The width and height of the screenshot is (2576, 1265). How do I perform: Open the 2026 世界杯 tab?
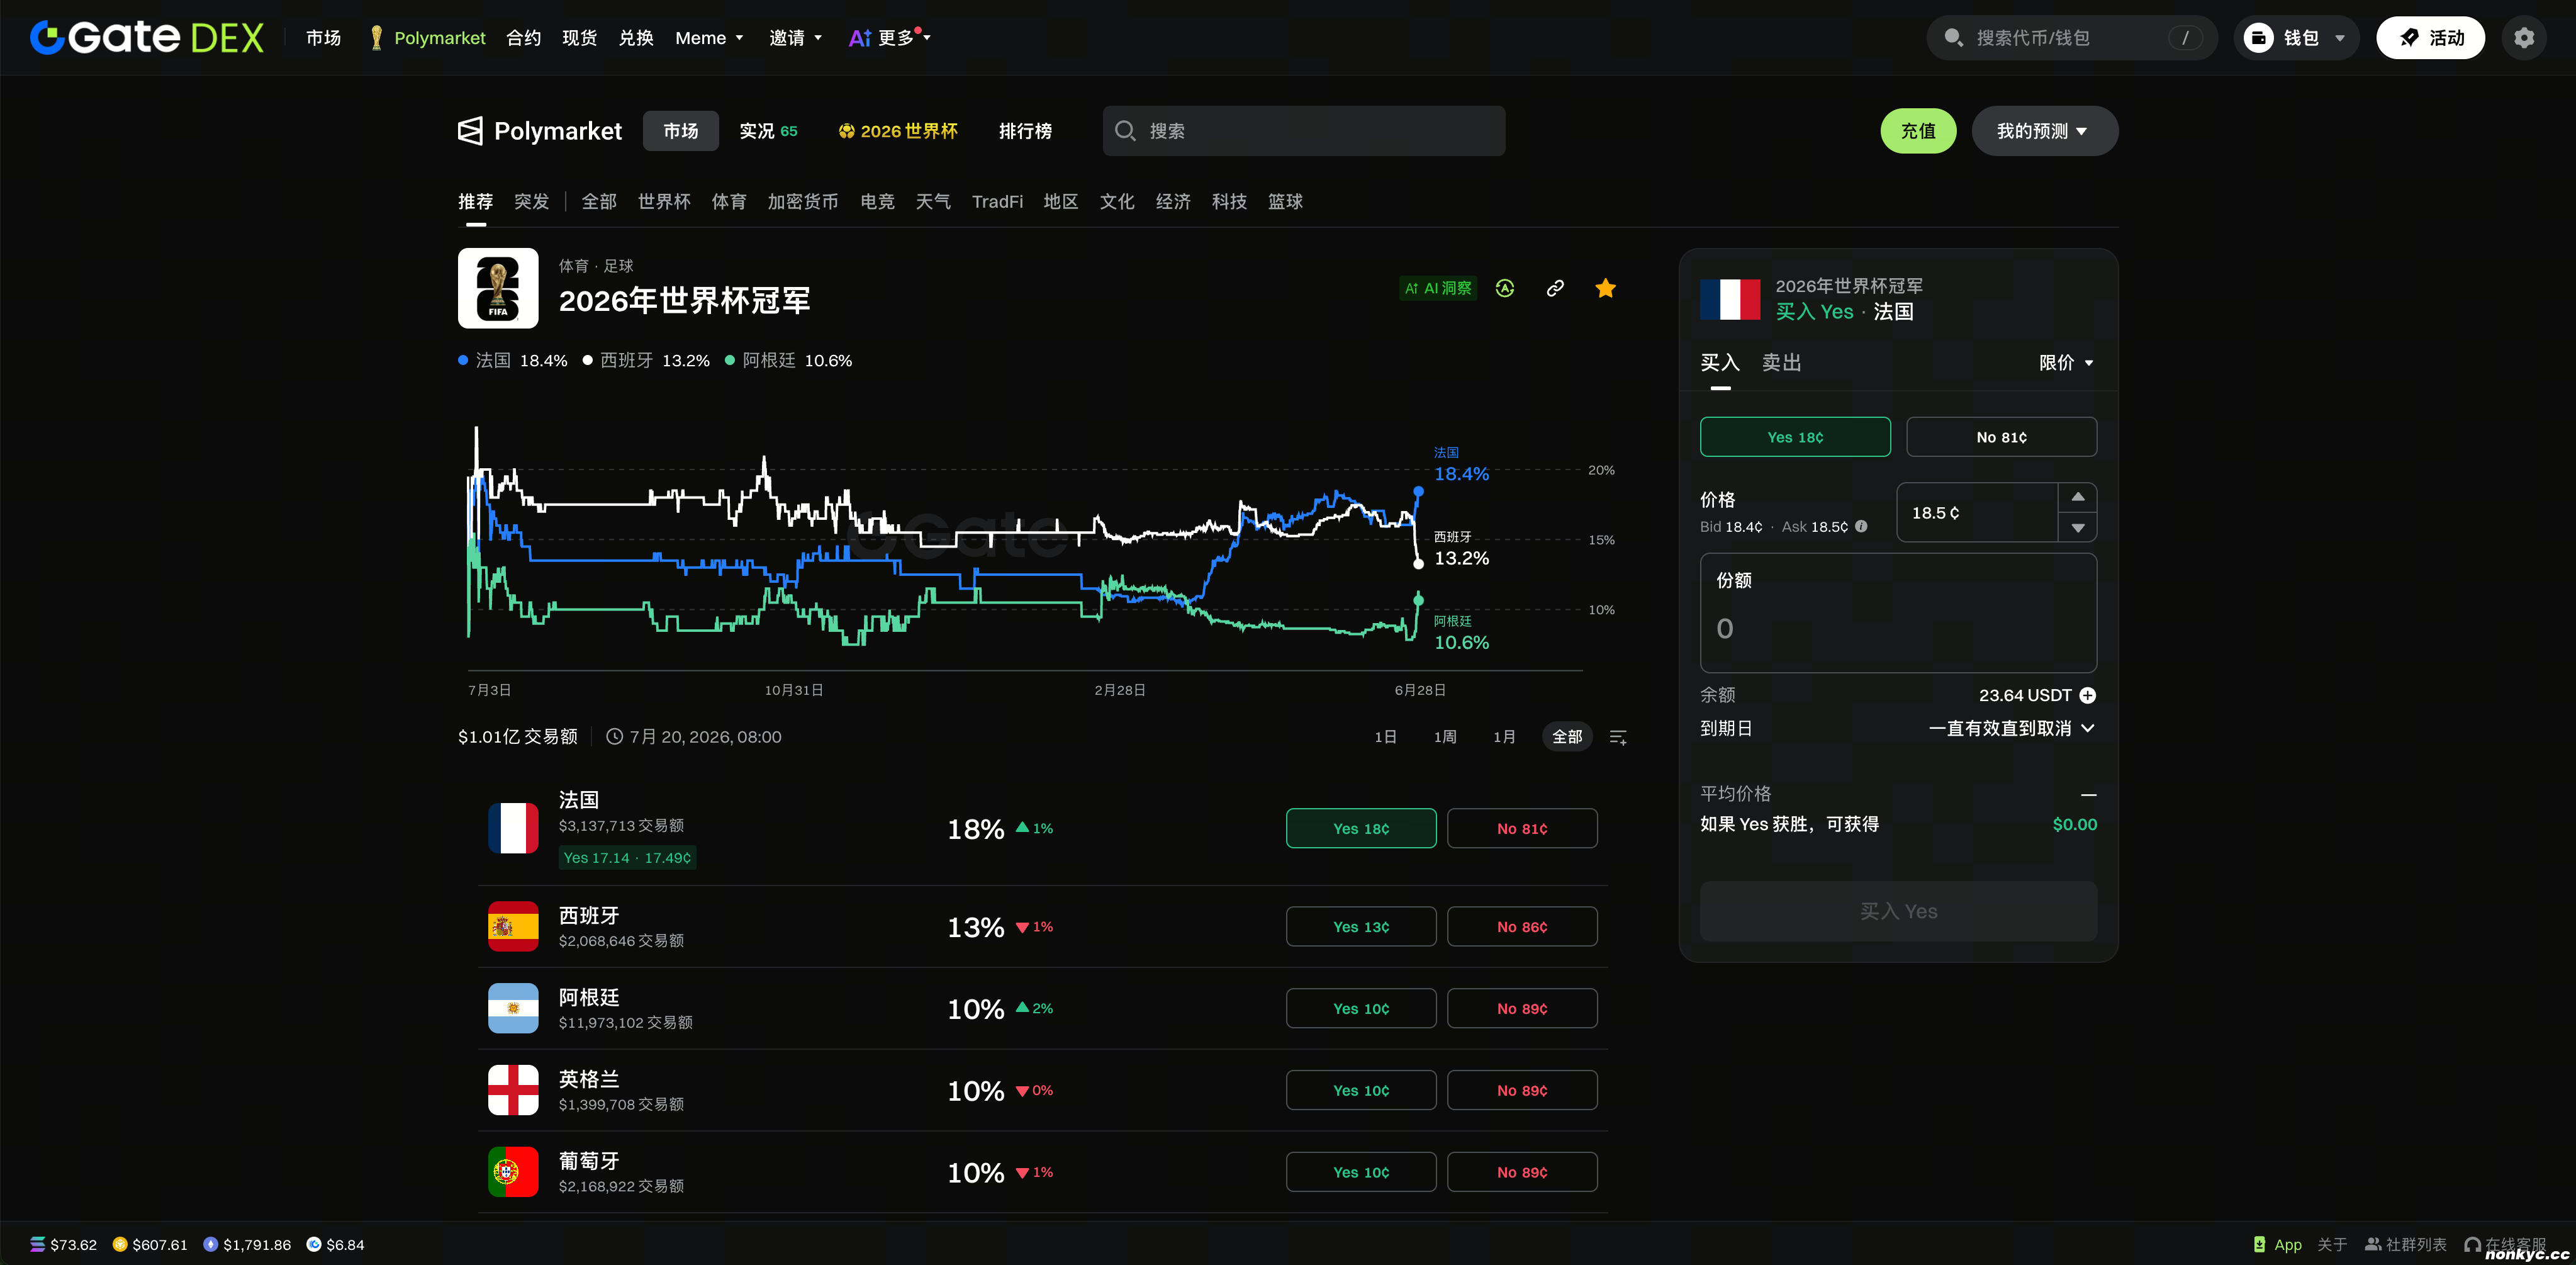(x=897, y=131)
